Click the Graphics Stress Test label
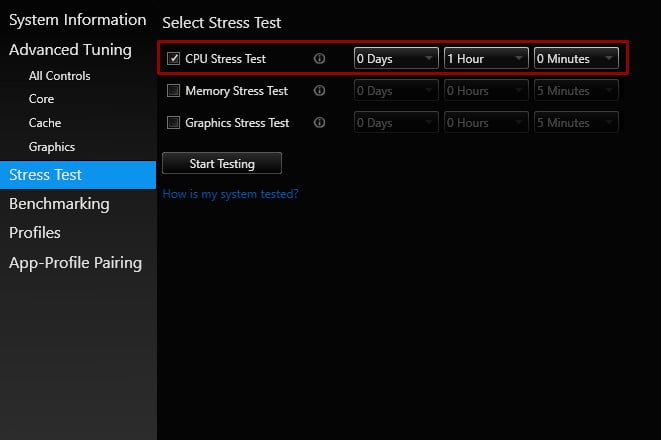Image resolution: width=661 pixels, height=440 pixels. (x=237, y=123)
